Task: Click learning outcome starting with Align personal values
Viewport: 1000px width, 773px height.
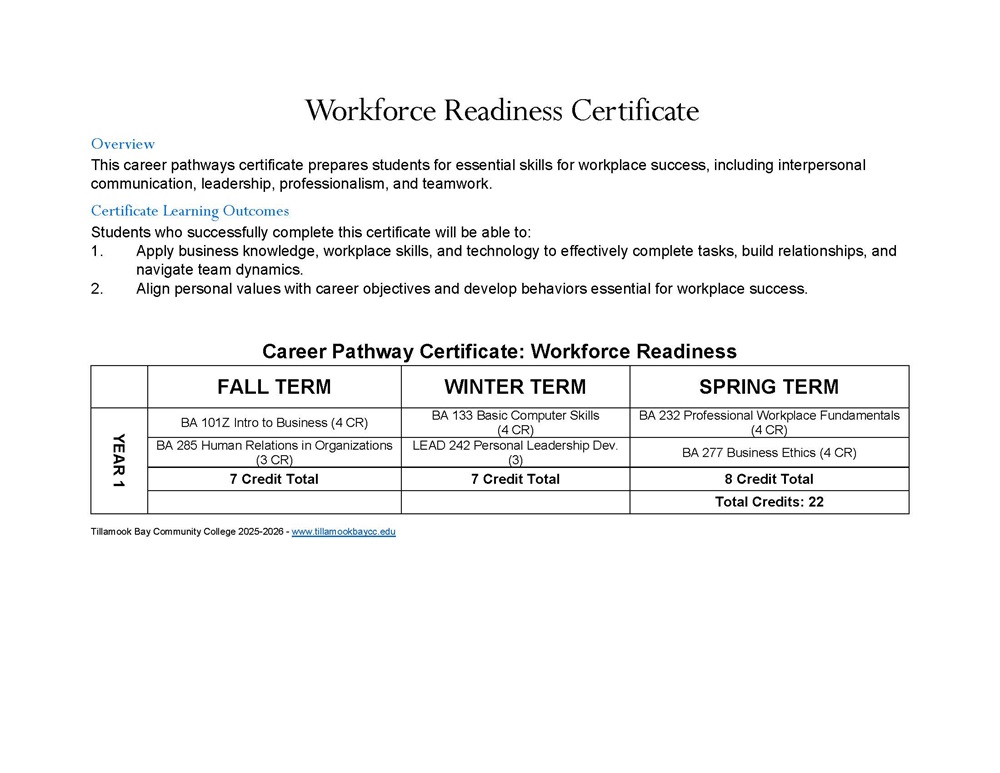Action: click(x=471, y=289)
